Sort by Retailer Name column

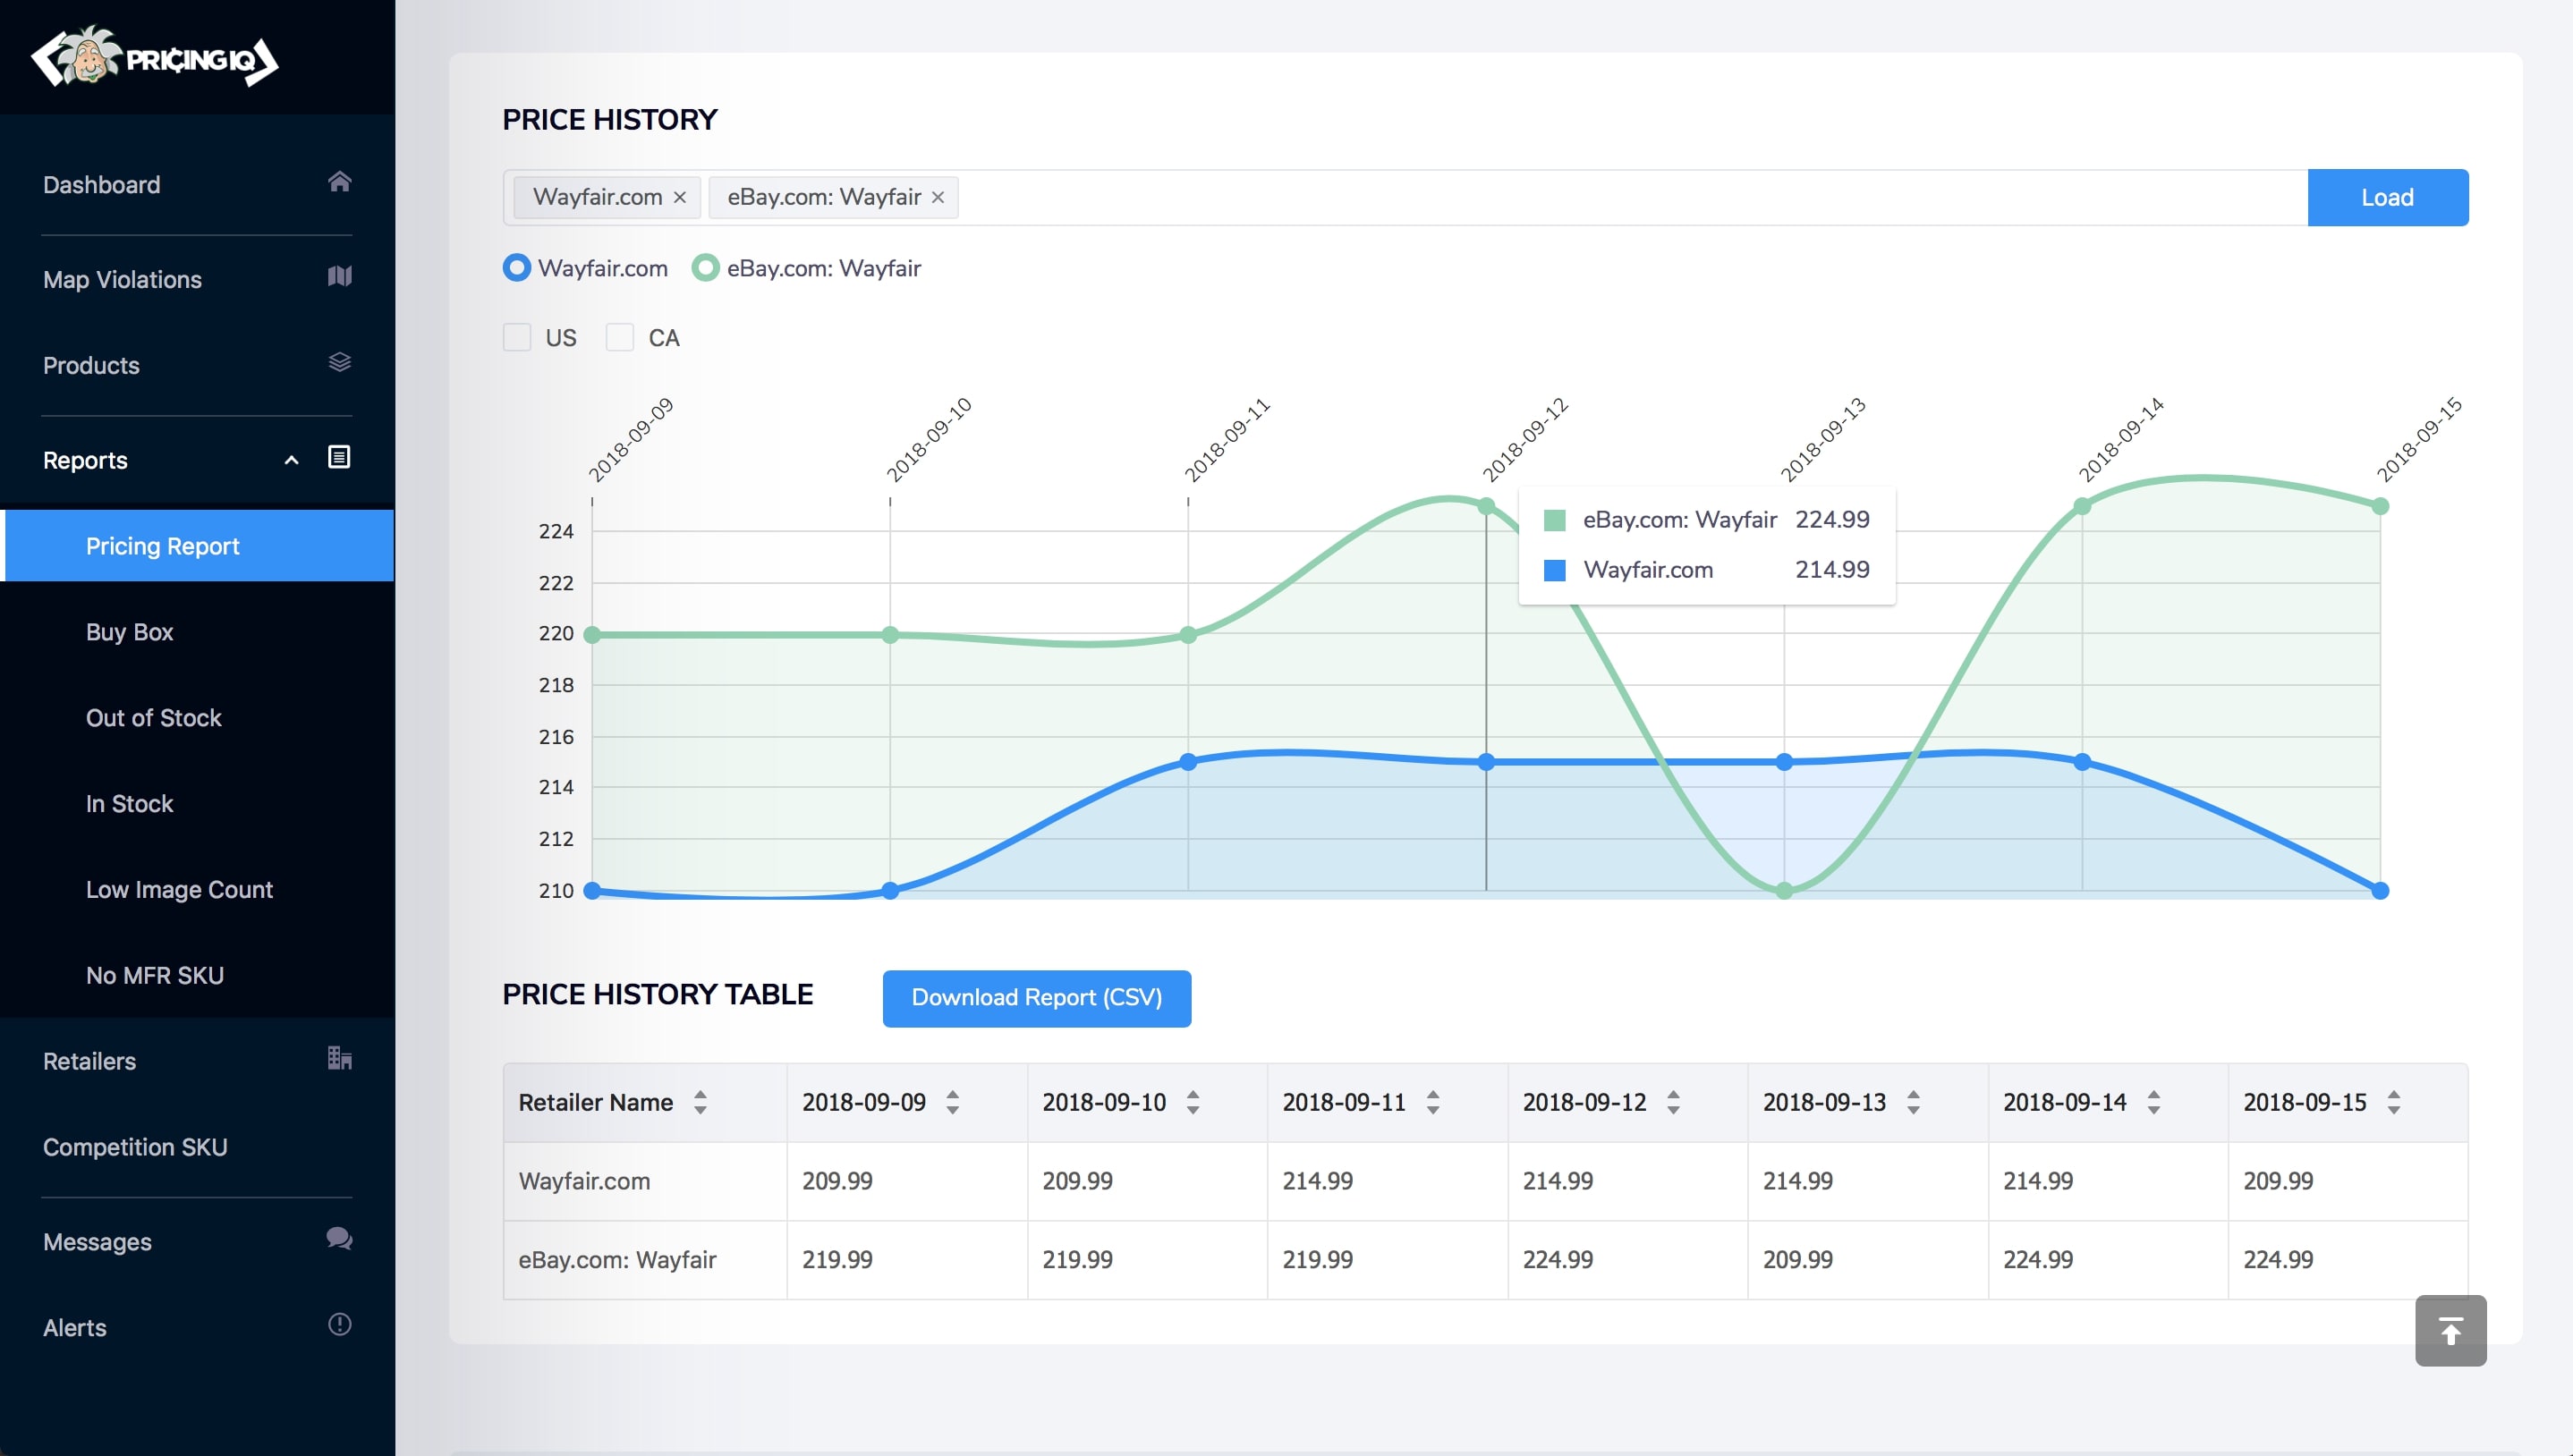pos(700,1102)
